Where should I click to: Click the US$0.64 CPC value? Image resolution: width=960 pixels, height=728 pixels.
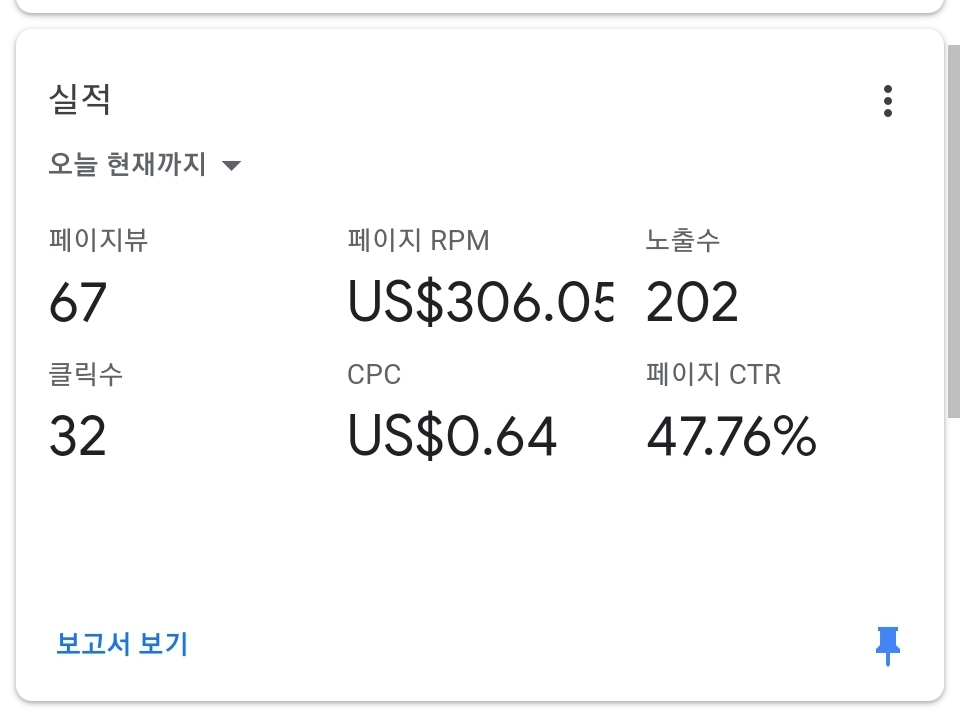pos(452,437)
